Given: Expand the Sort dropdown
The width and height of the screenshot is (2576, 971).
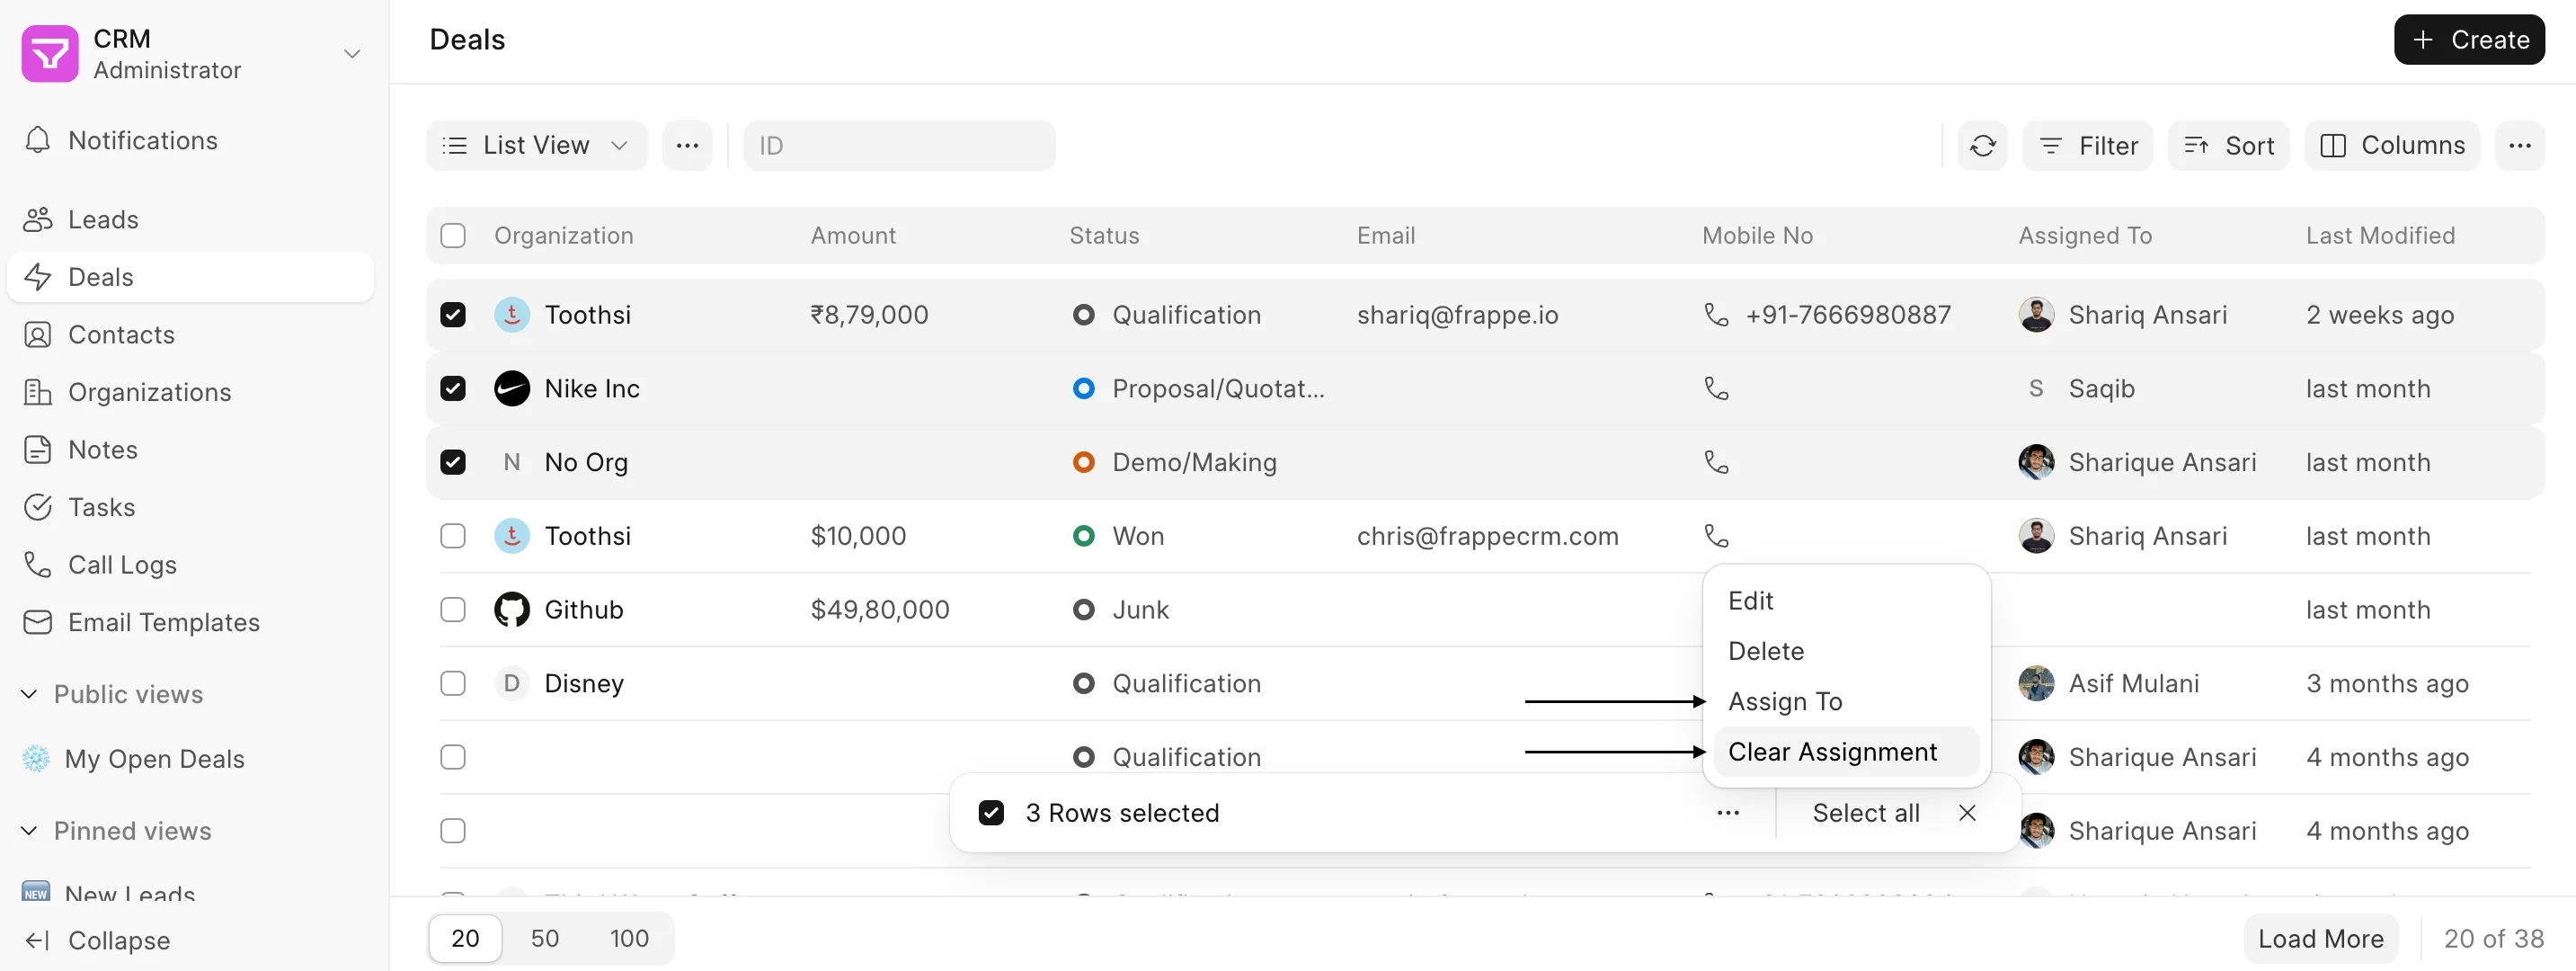Looking at the screenshot, I should point(2229,145).
